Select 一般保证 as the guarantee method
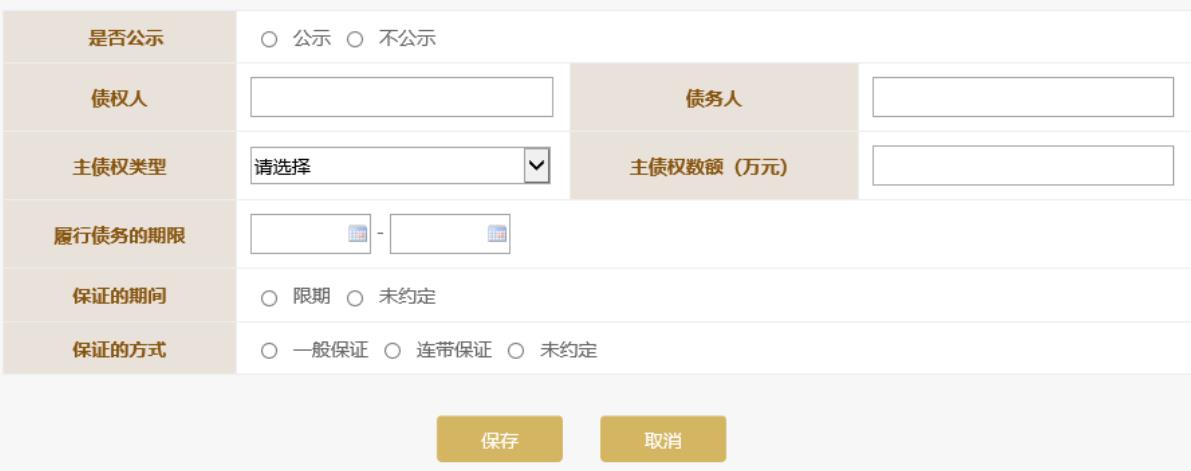Screen dimensions: 1191x471 [267, 351]
